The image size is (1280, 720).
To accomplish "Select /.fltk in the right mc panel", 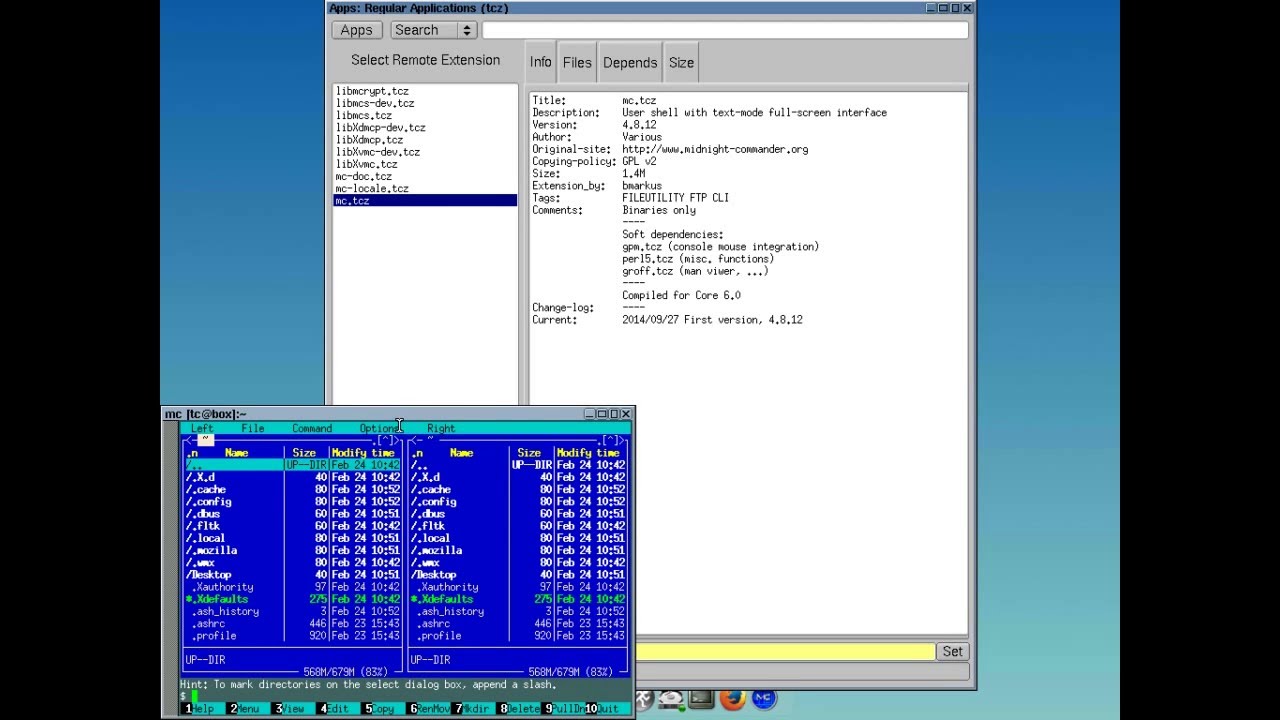I will (x=517, y=526).
